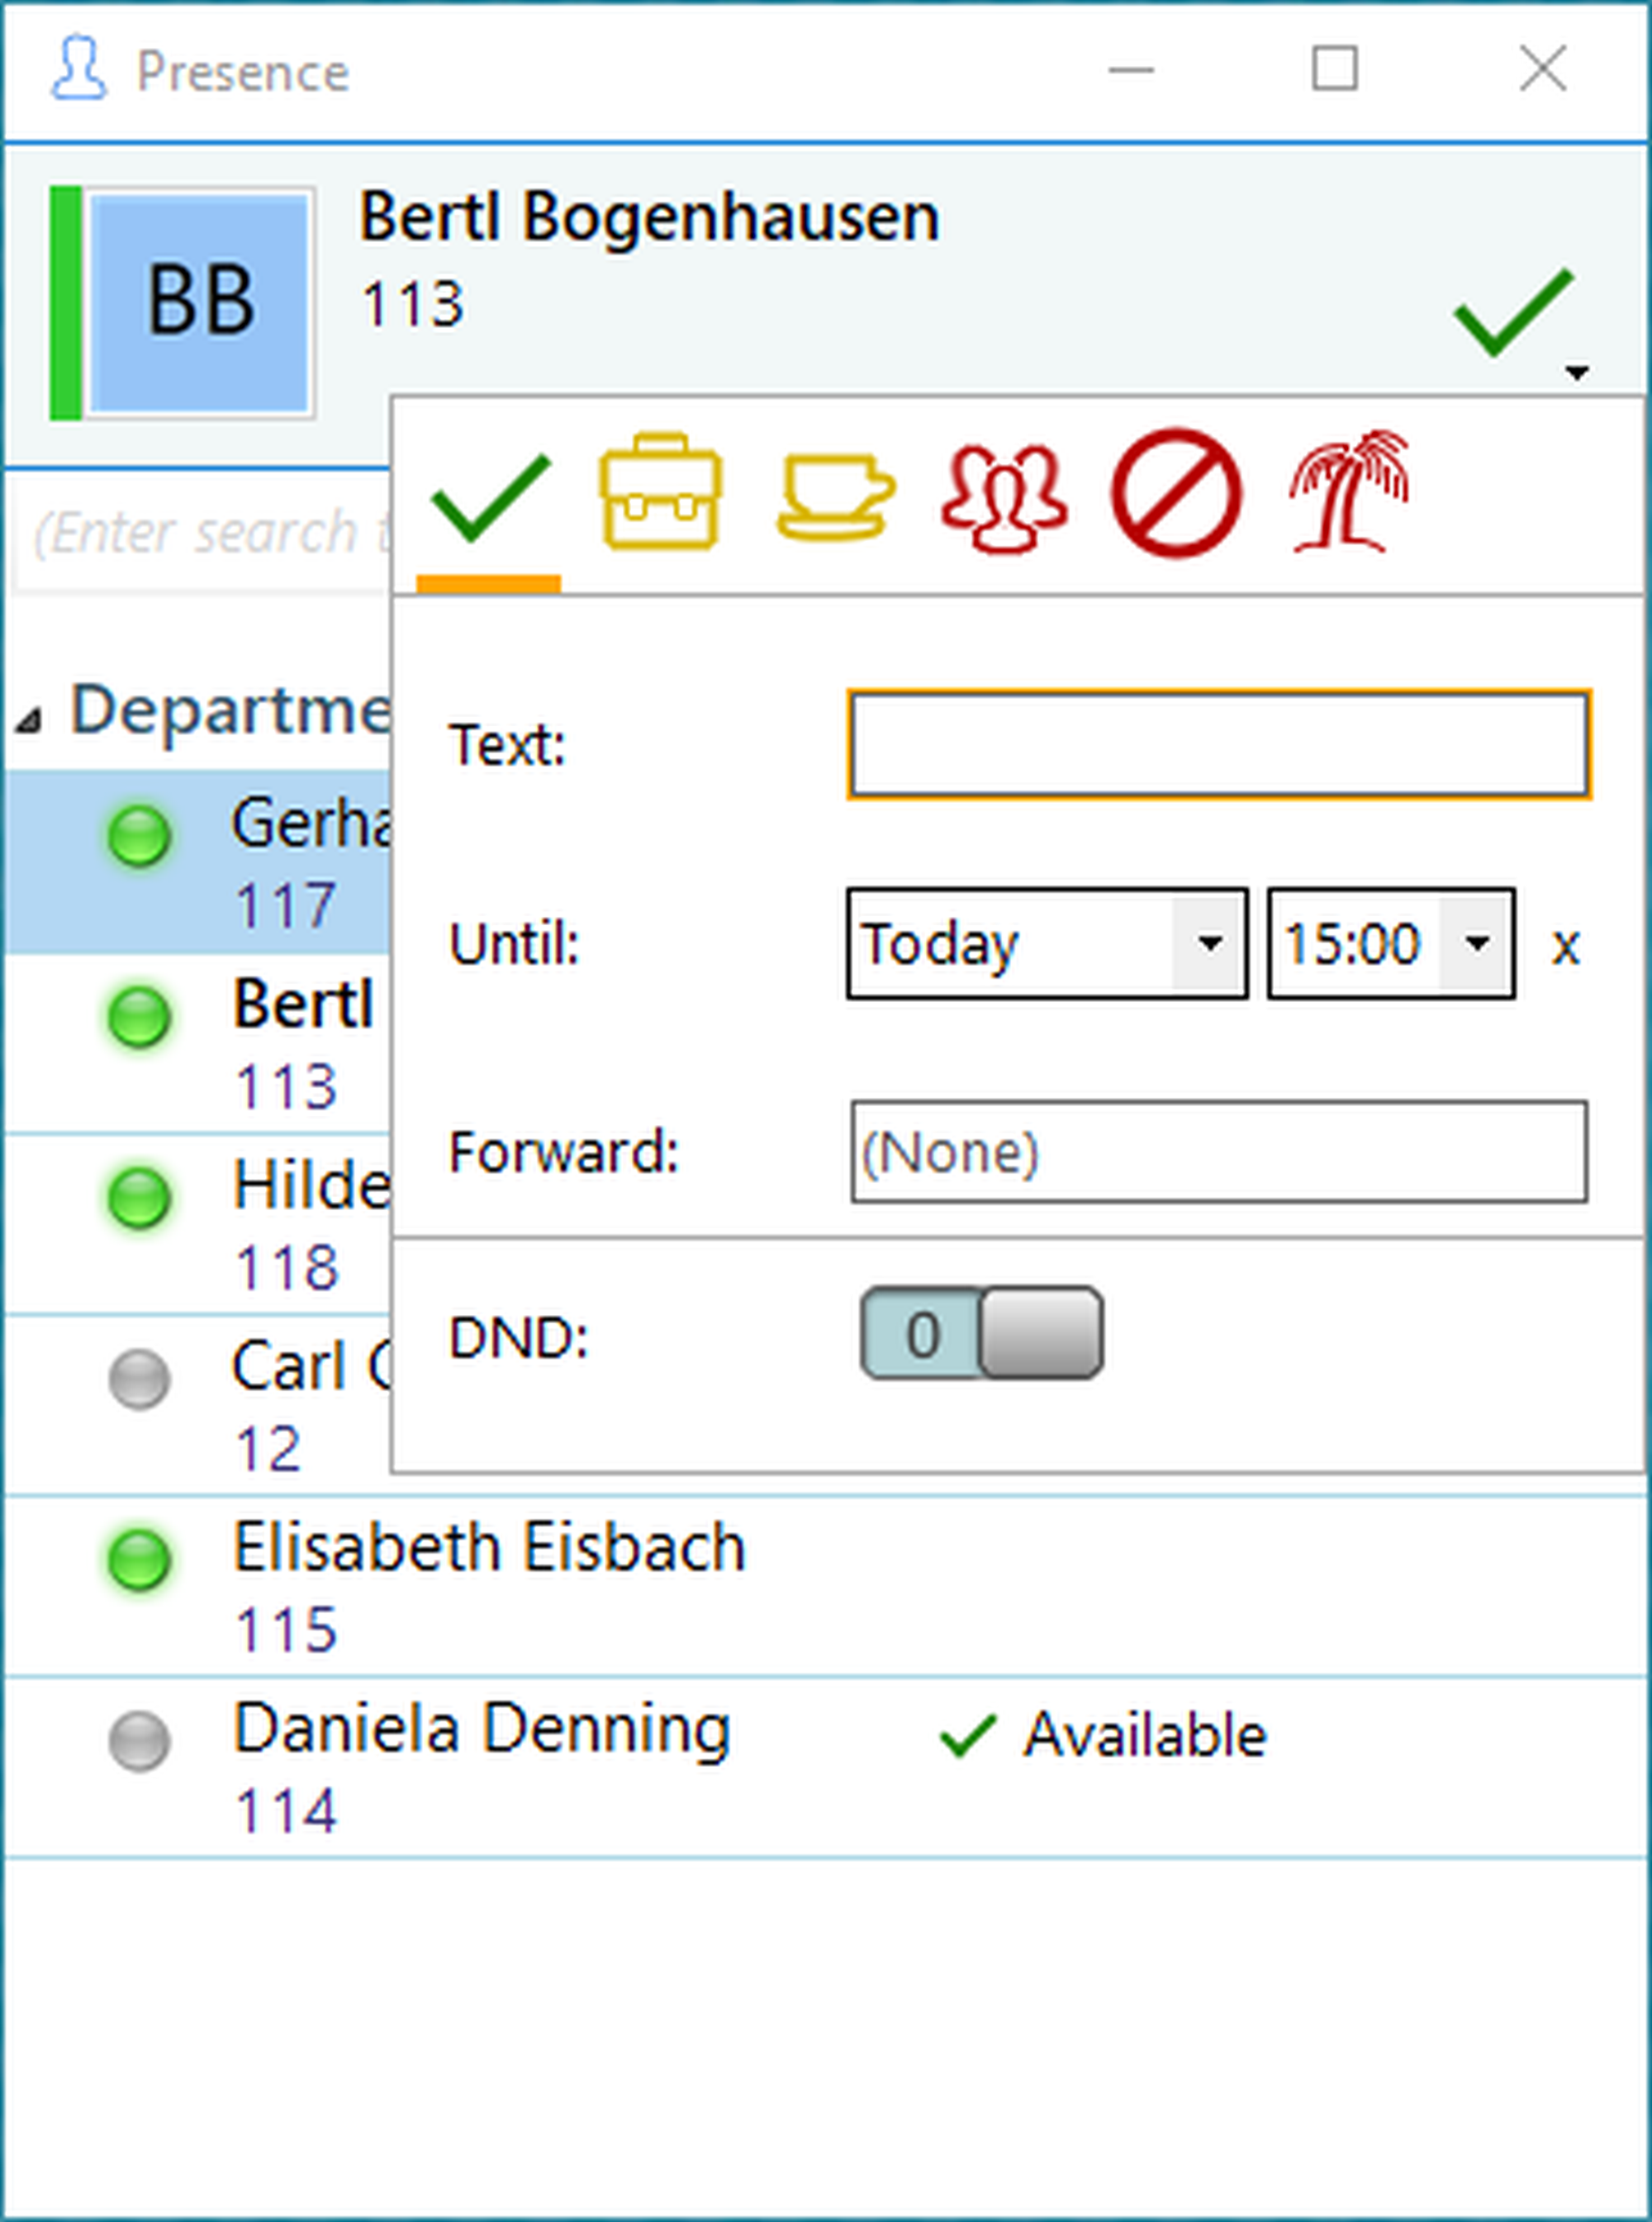
Task: Open the Today date dropdown
Action: pos(1209,943)
